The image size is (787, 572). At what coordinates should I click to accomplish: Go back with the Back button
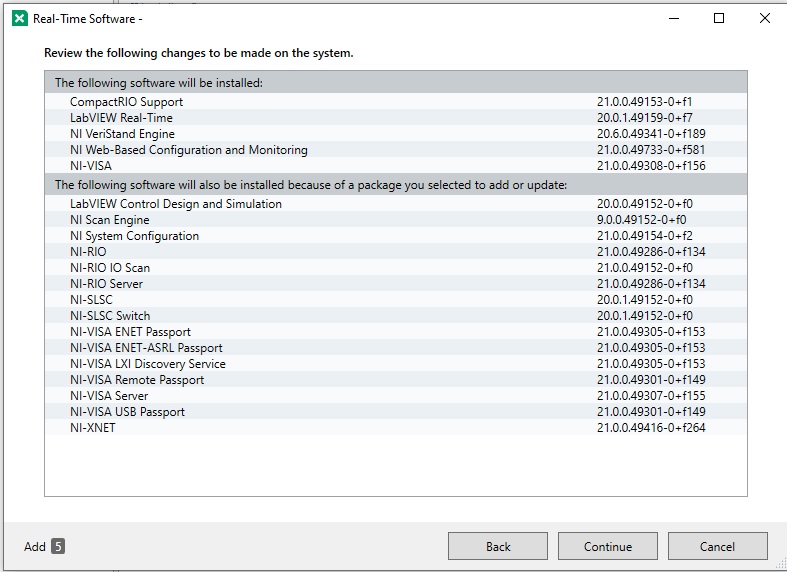[x=498, y=546]
